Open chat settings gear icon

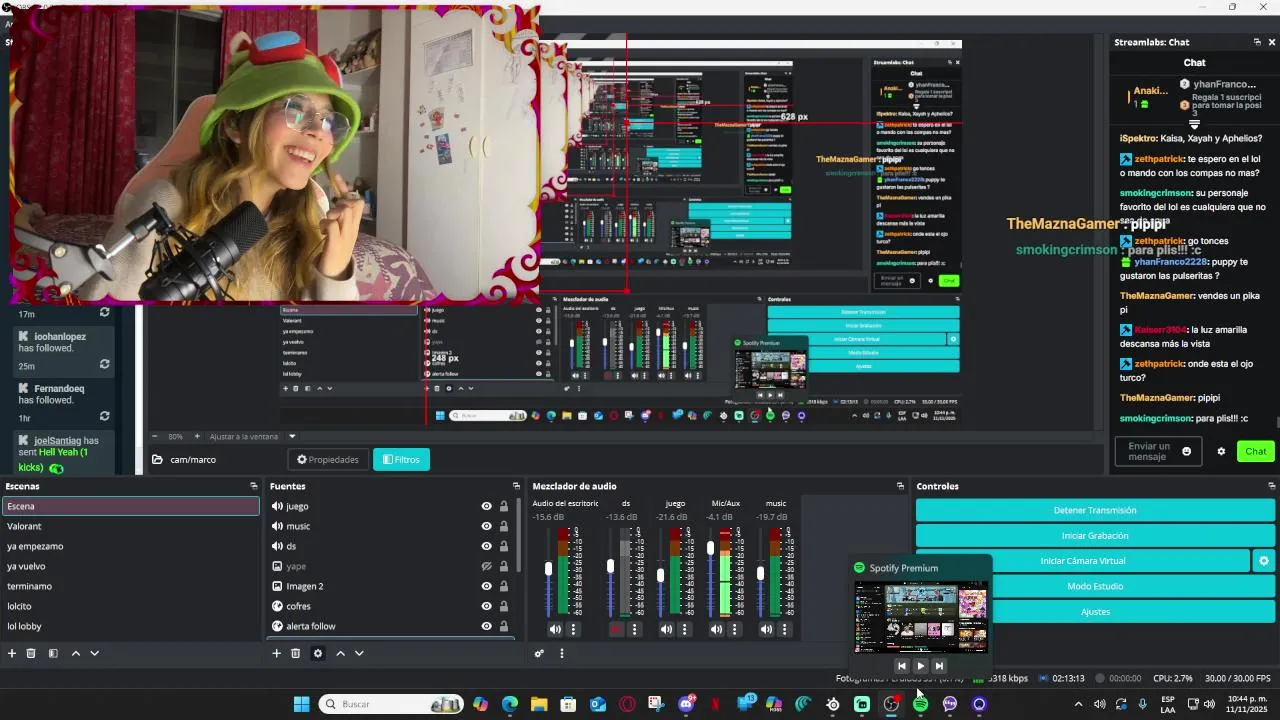[x=1221, y=451]
